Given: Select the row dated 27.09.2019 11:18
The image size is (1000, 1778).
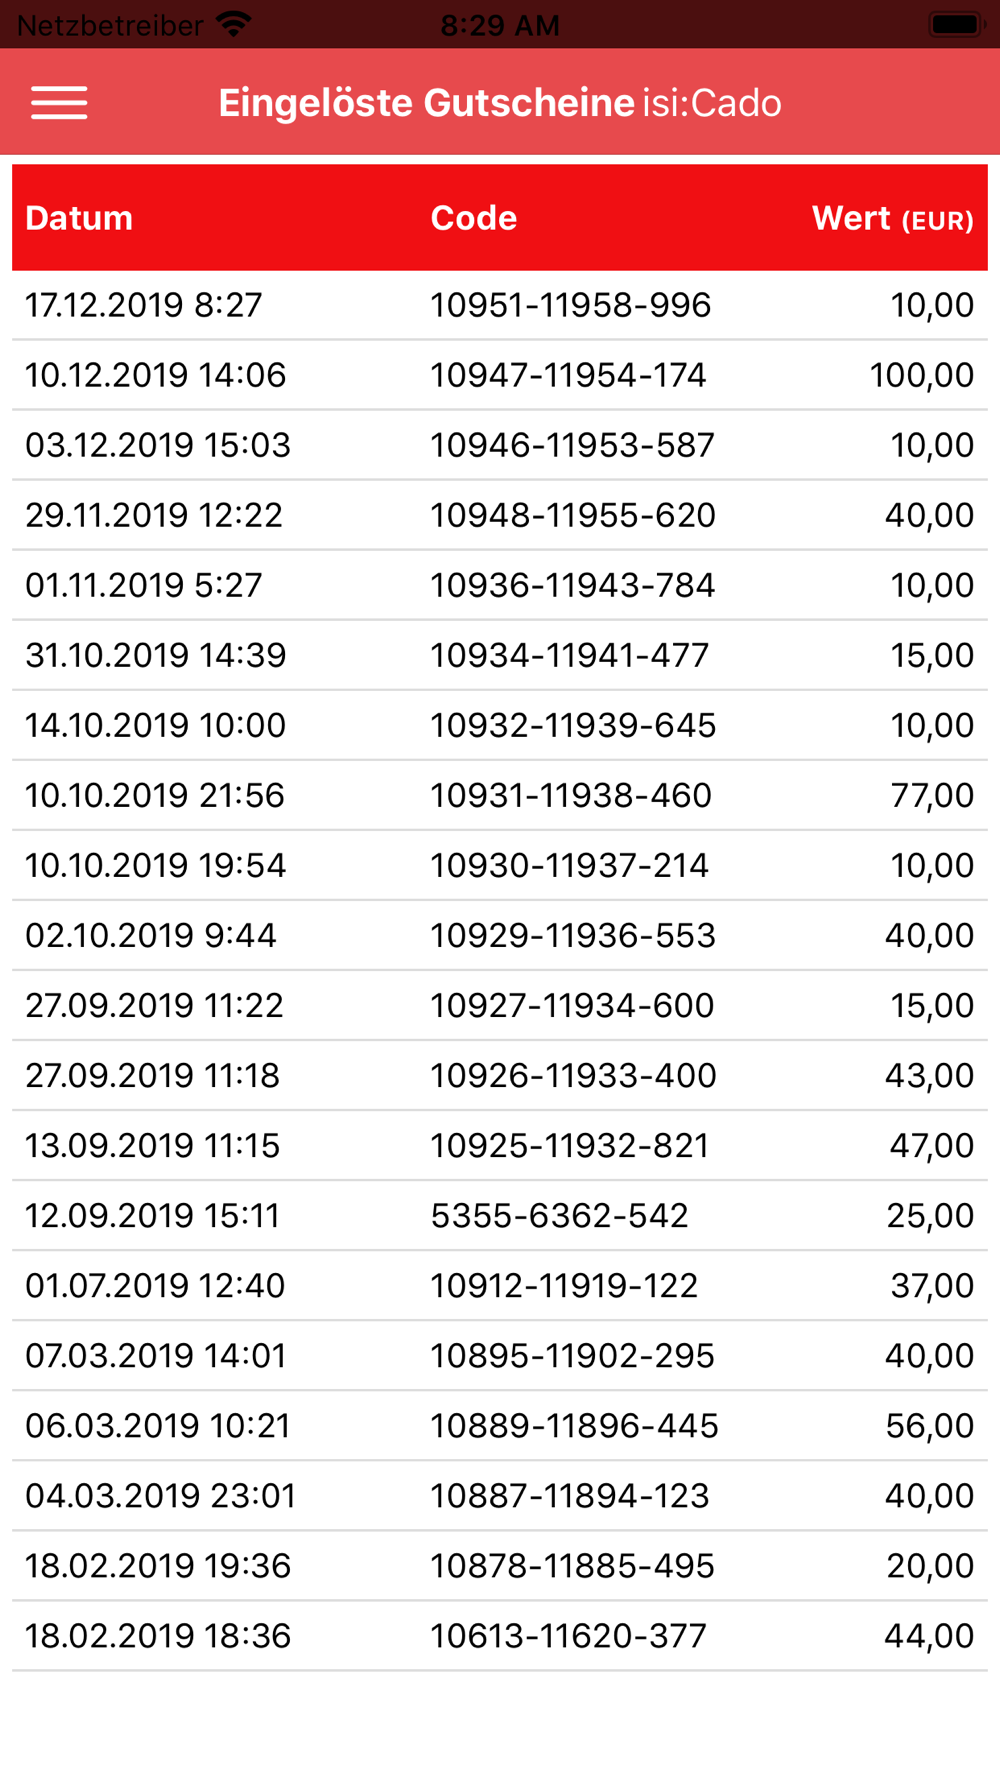Looking at the screenshot, I should coord(500,1075).
